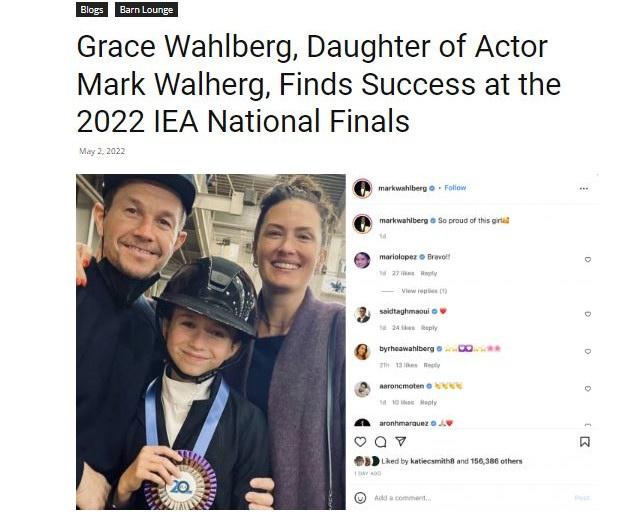The image size is (627, 516).
Task: Open the family photo with ribbon
Action: (x=210, y=342)
